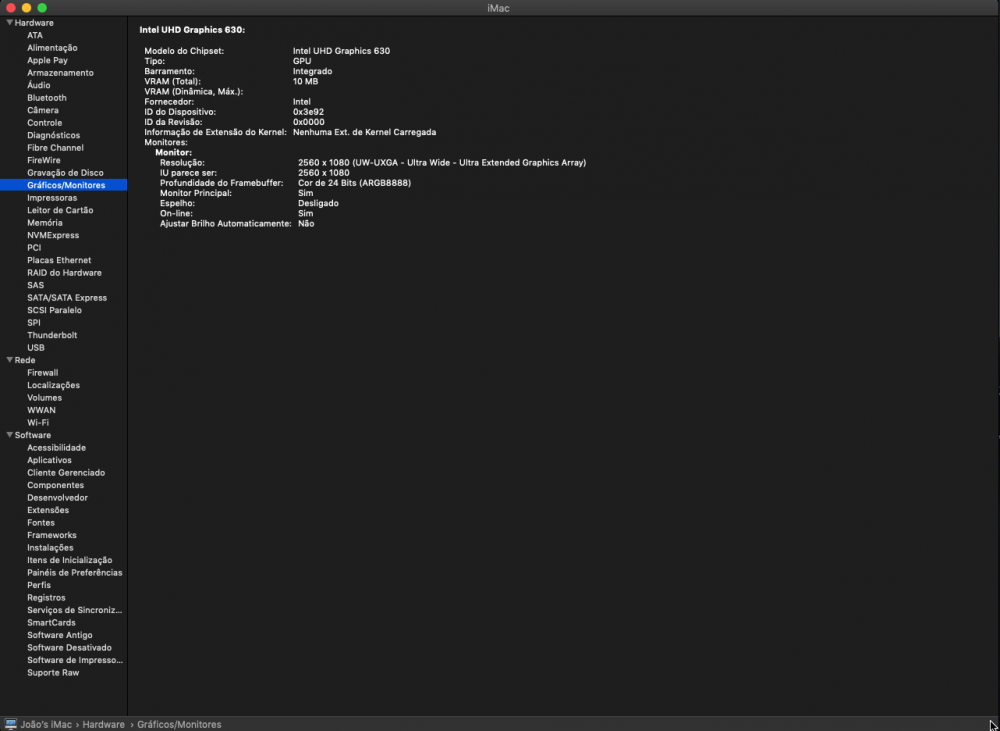Select Registros in the sidebar
This screenshot has width=1000, height=731.
(x=46, y=598)
